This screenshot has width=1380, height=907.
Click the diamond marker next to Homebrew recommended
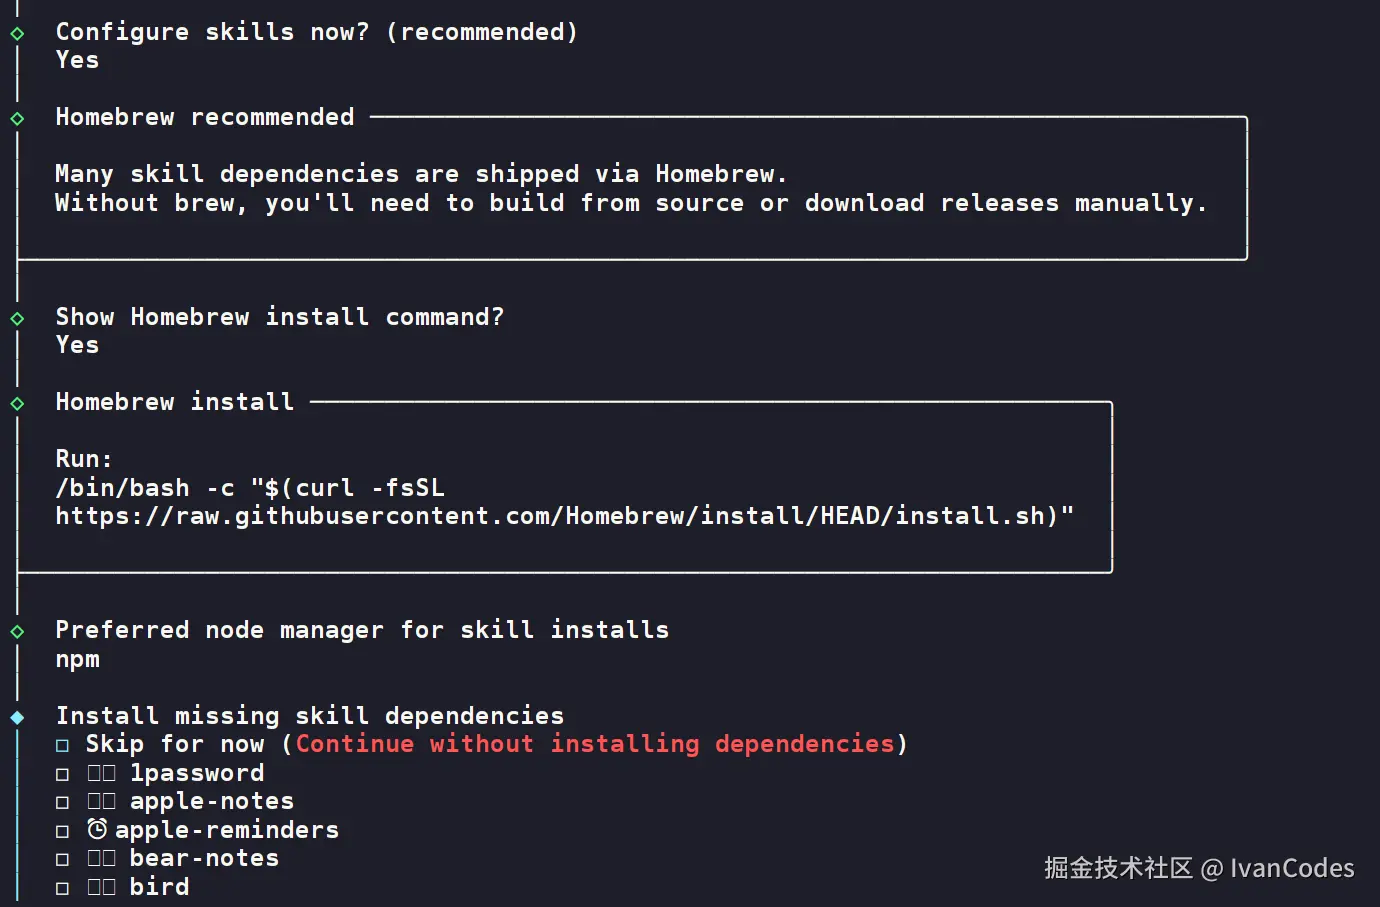17,119
